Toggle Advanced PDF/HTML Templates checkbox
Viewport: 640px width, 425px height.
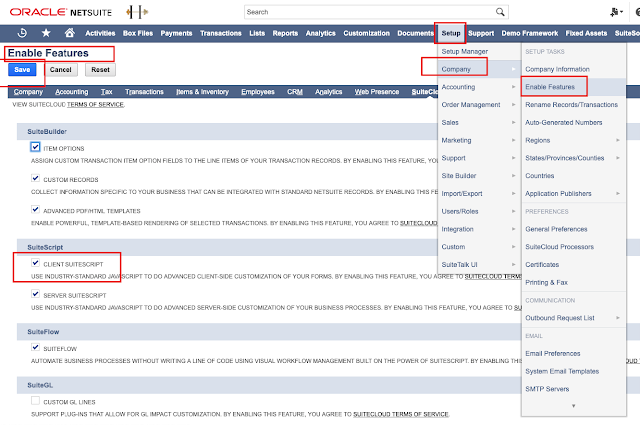(x=36, y=209)
